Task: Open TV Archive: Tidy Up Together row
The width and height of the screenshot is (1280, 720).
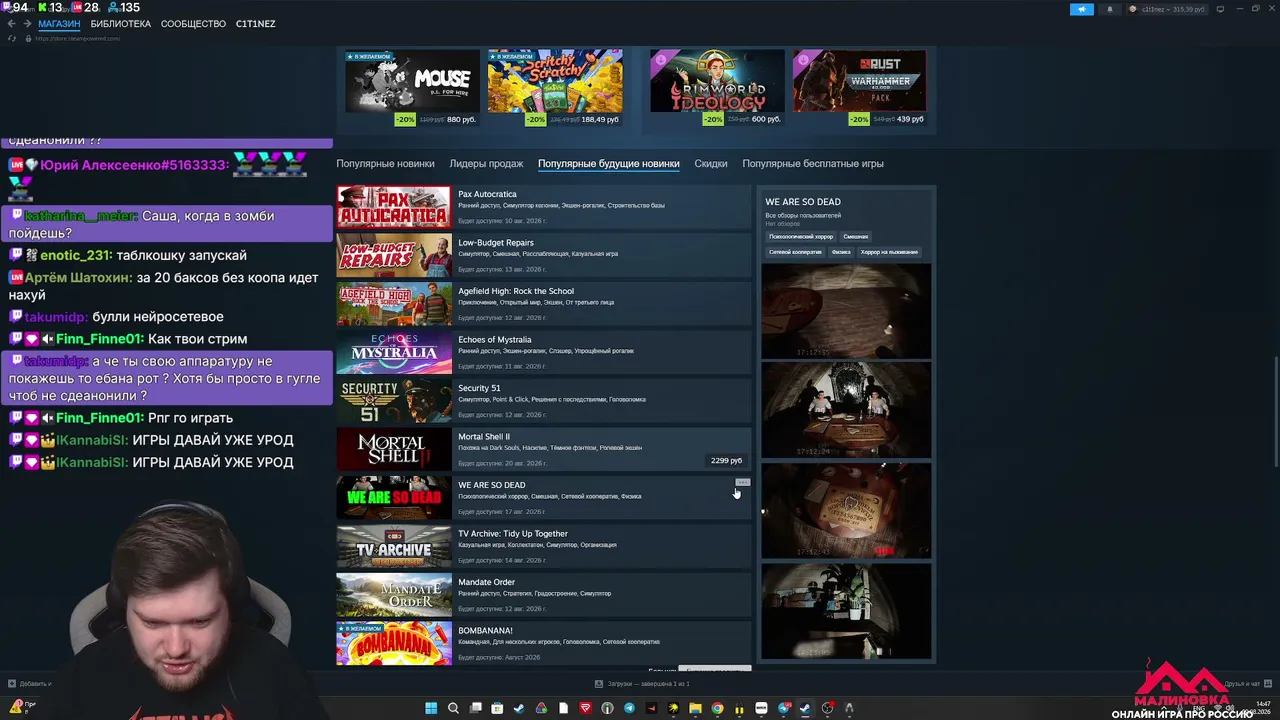Action: pos(543,546)
